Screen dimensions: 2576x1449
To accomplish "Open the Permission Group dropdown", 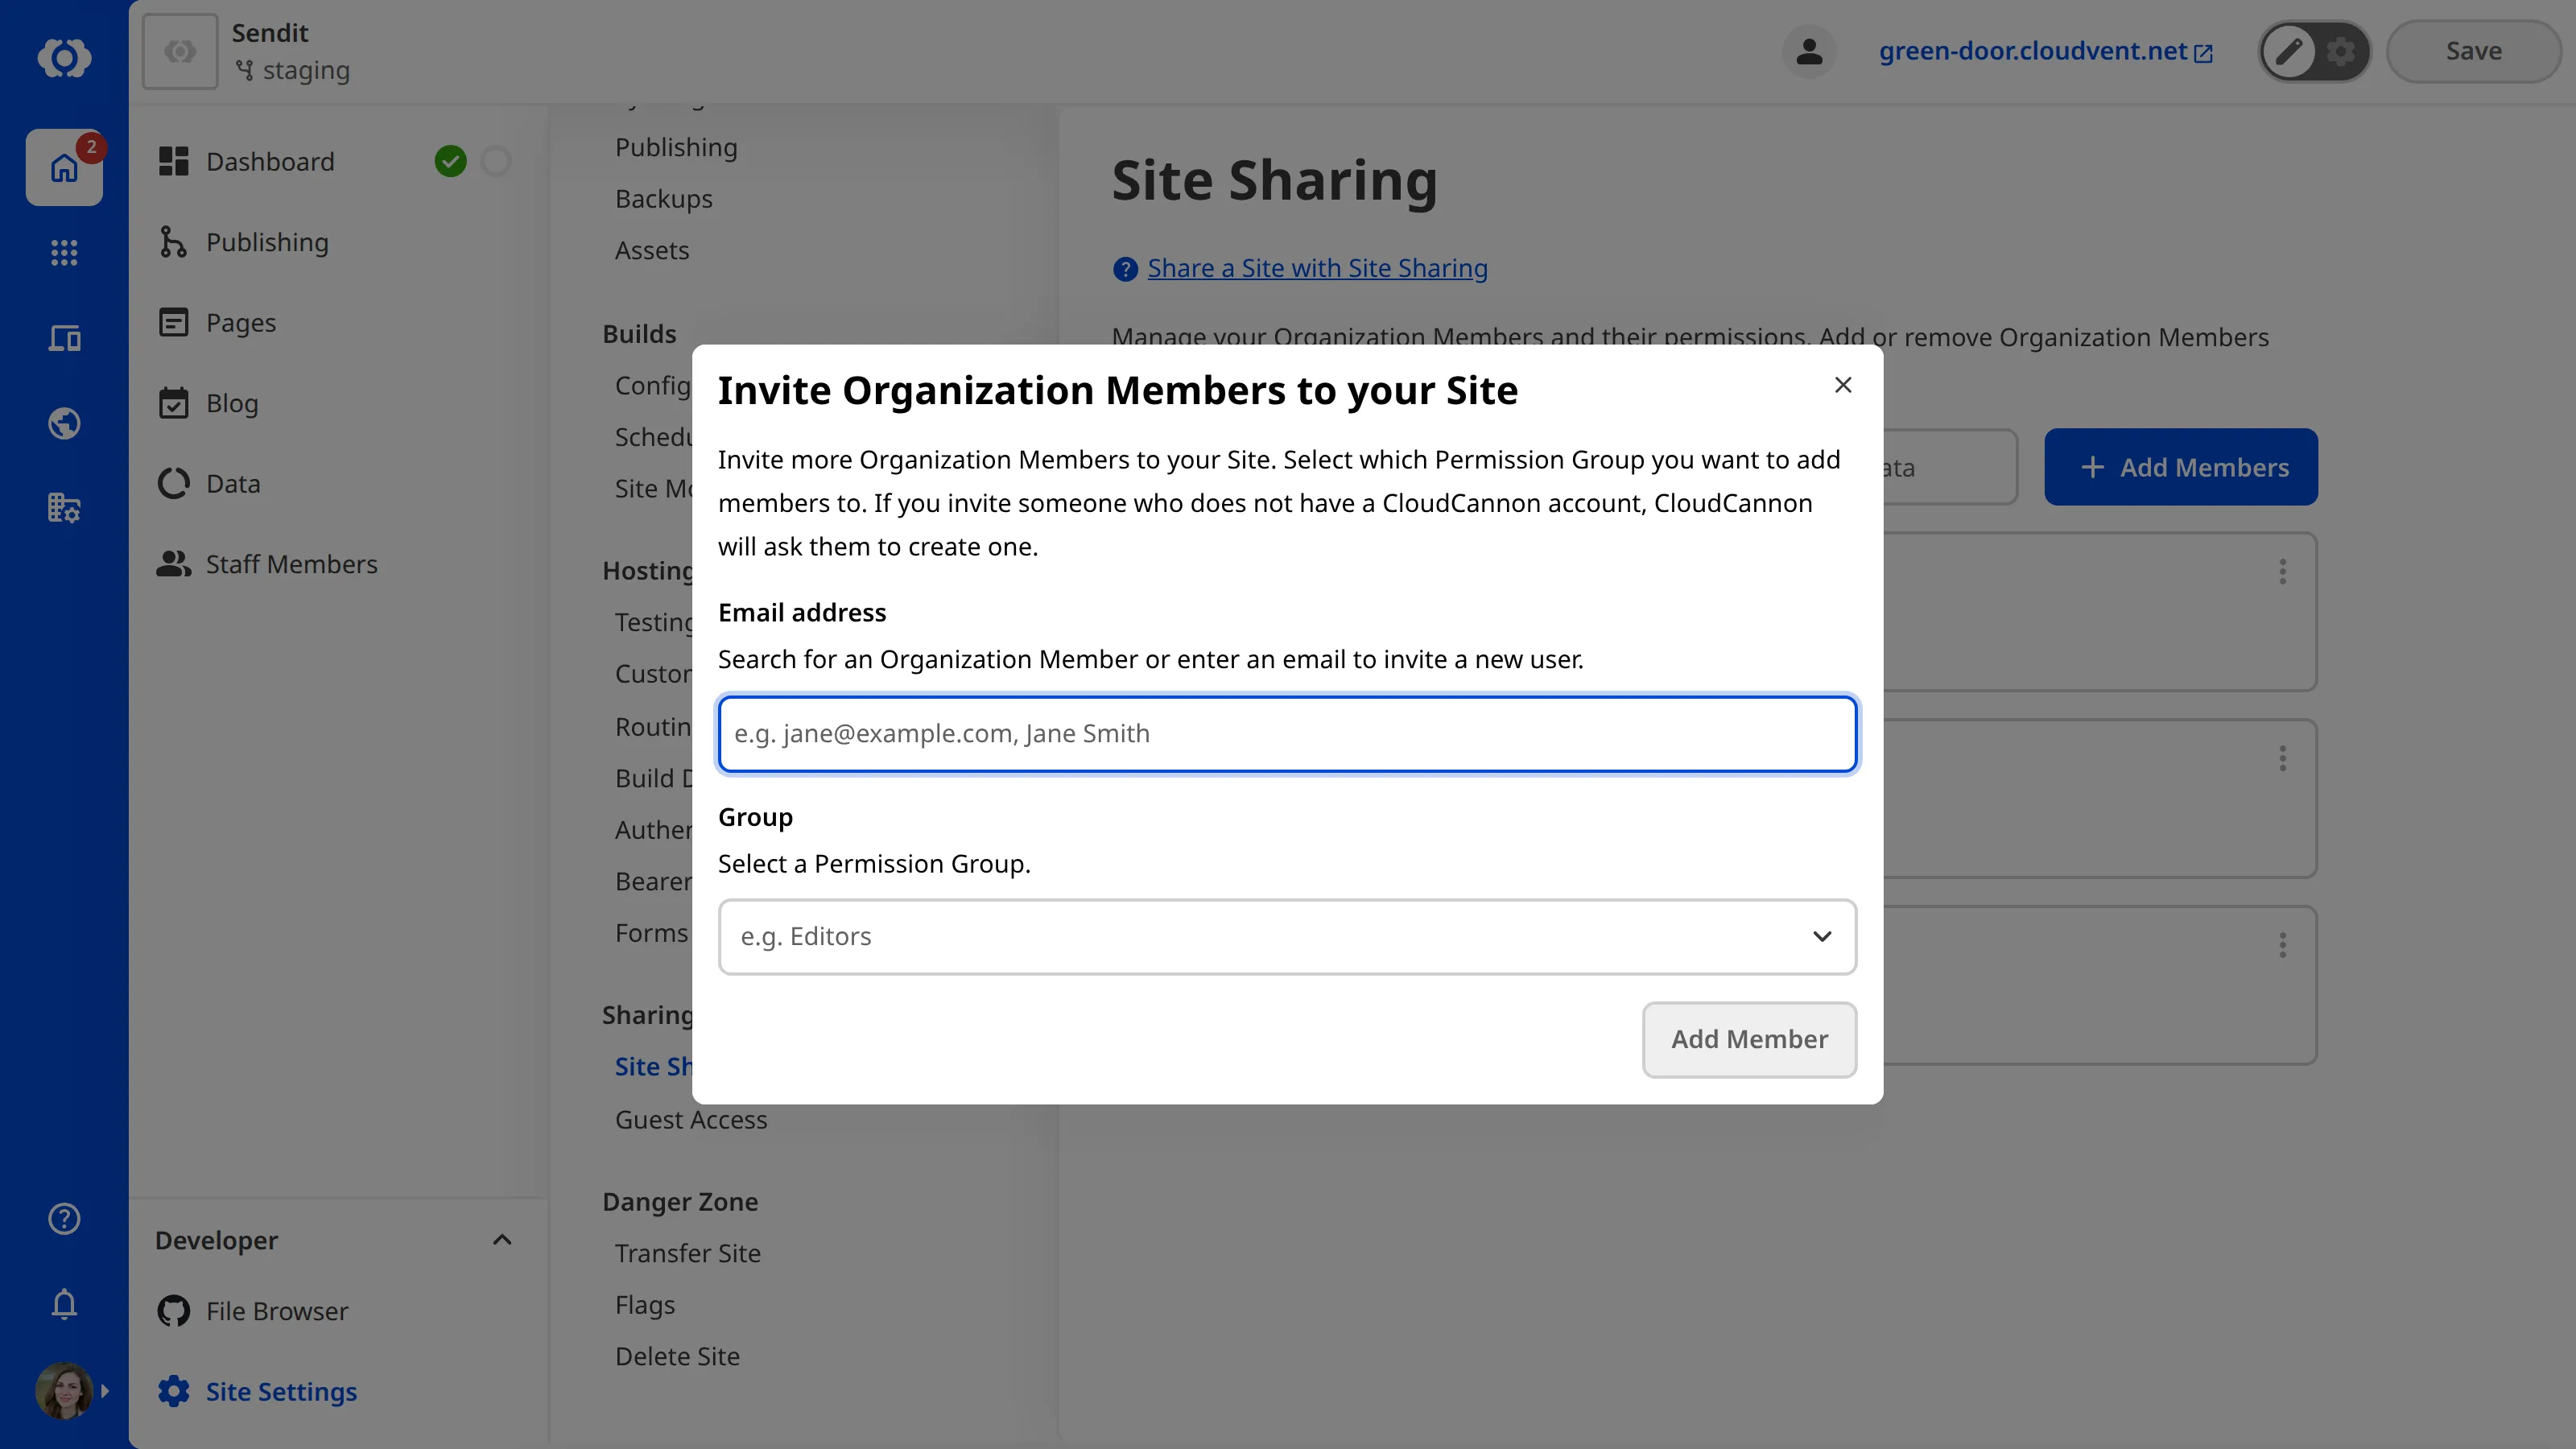I will click(1287, 936).
